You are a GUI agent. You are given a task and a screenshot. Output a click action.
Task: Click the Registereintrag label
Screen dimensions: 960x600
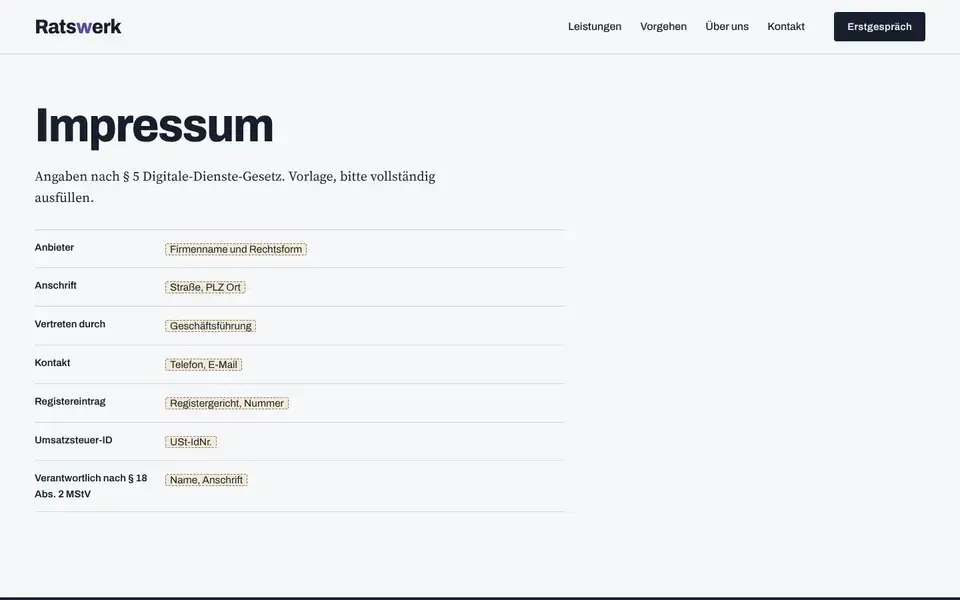coord(70,402)
